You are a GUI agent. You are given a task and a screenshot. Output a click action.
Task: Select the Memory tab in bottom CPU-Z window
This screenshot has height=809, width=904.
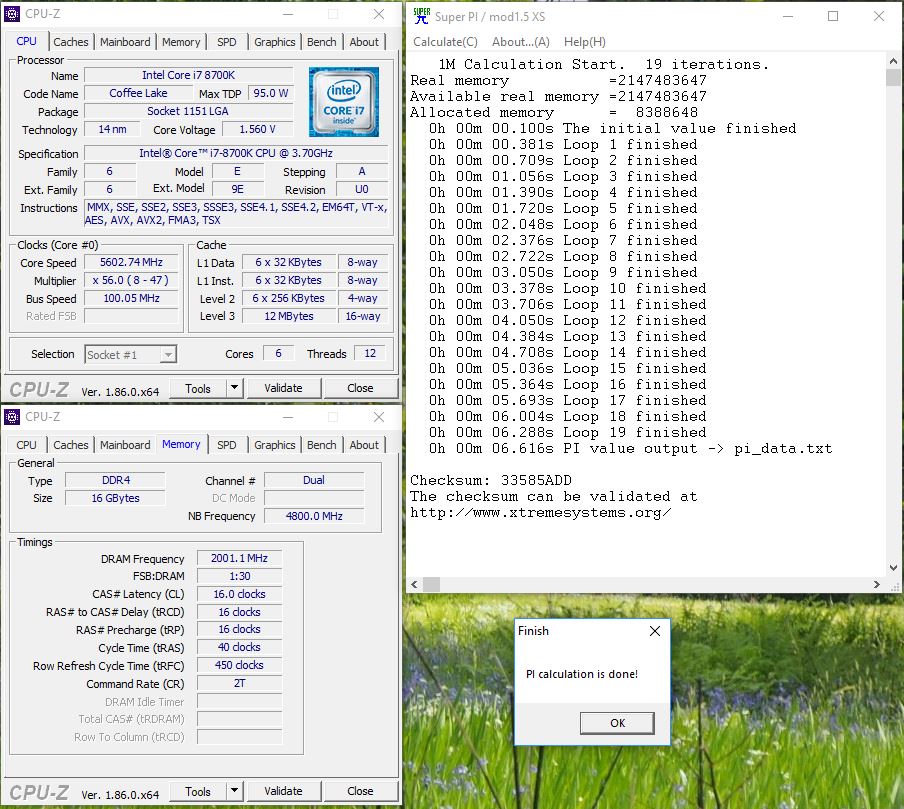tap(181, 444)
